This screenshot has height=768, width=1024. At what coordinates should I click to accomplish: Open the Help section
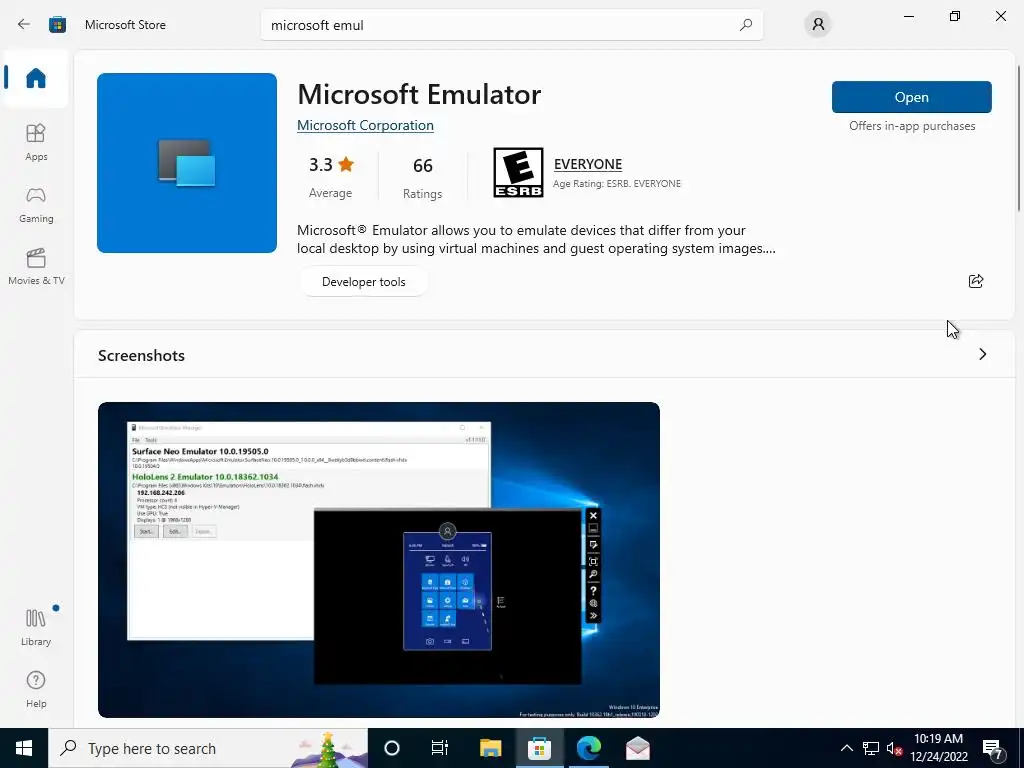[x=36, y=689]
